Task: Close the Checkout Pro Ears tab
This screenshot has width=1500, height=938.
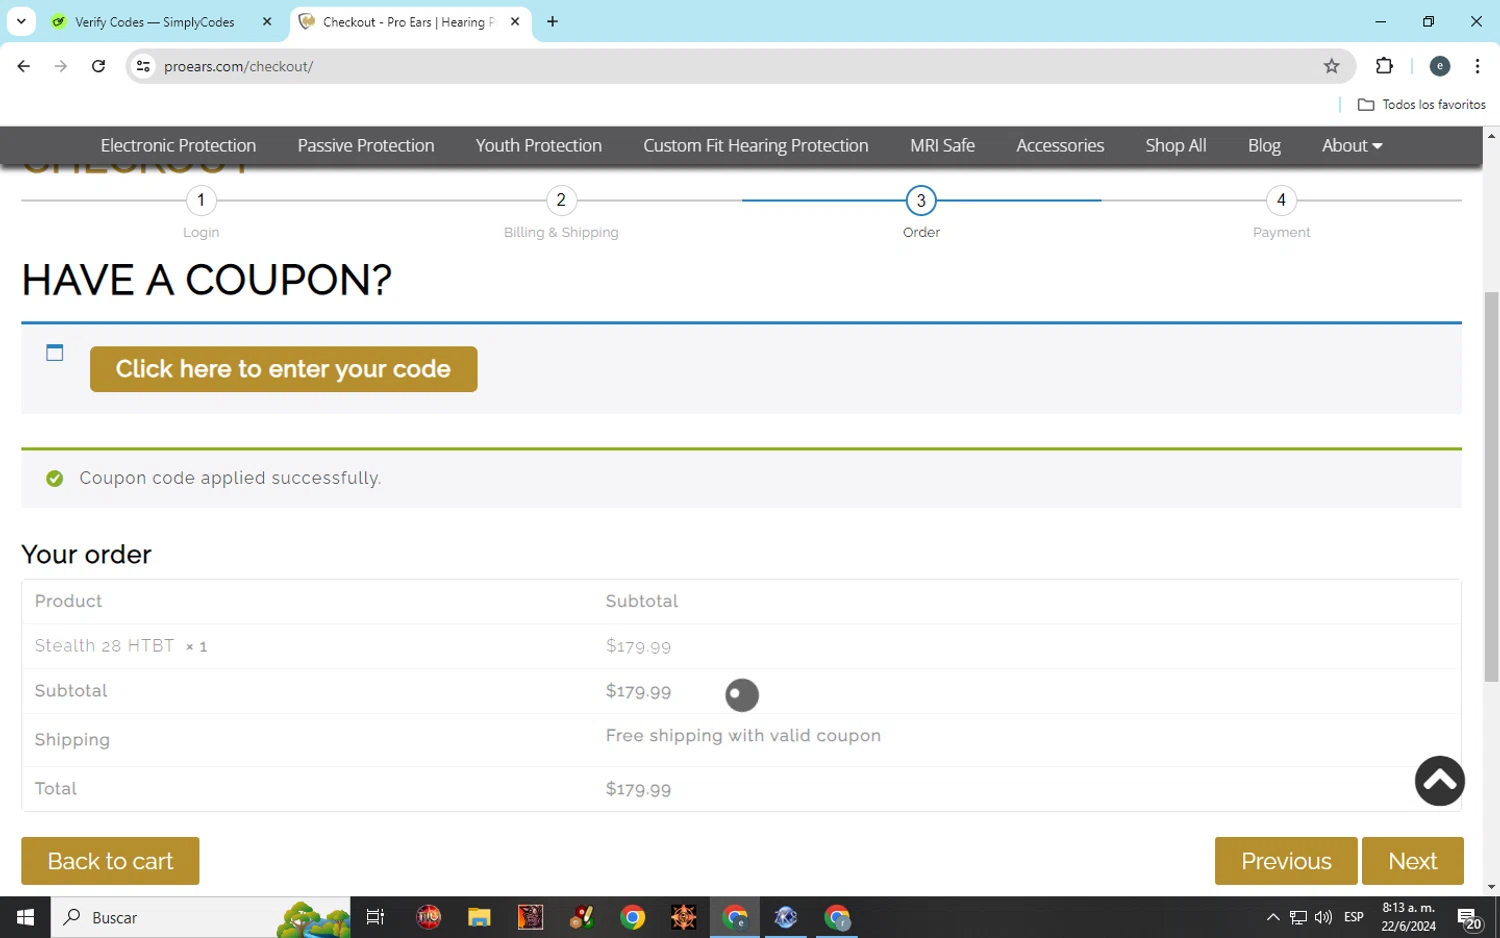Action: (515, 21)
